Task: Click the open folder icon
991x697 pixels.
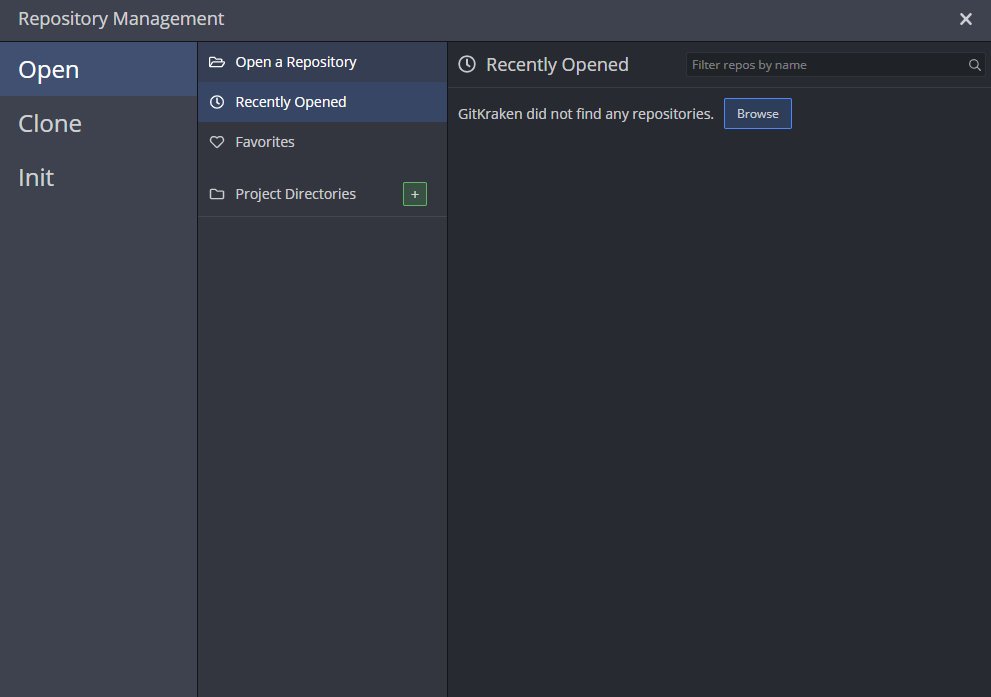Action: point(217,62)
